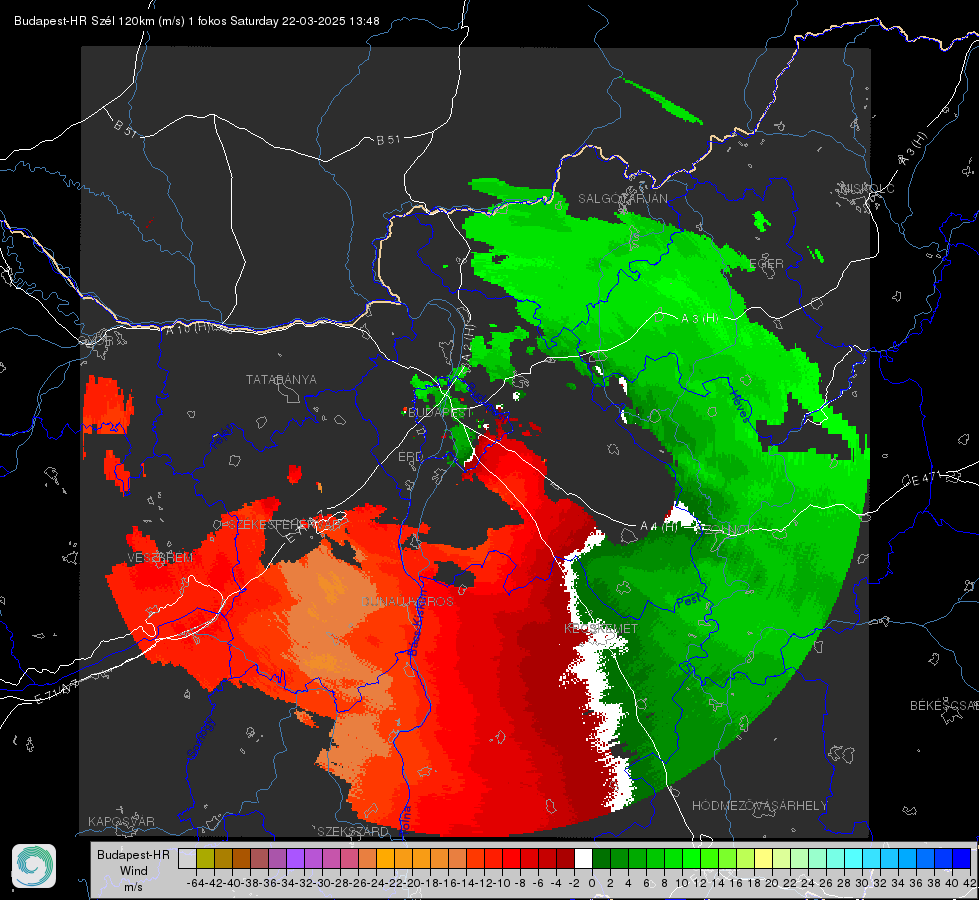
Task: Click the SZEKSZARD city label
Action: 353,831
